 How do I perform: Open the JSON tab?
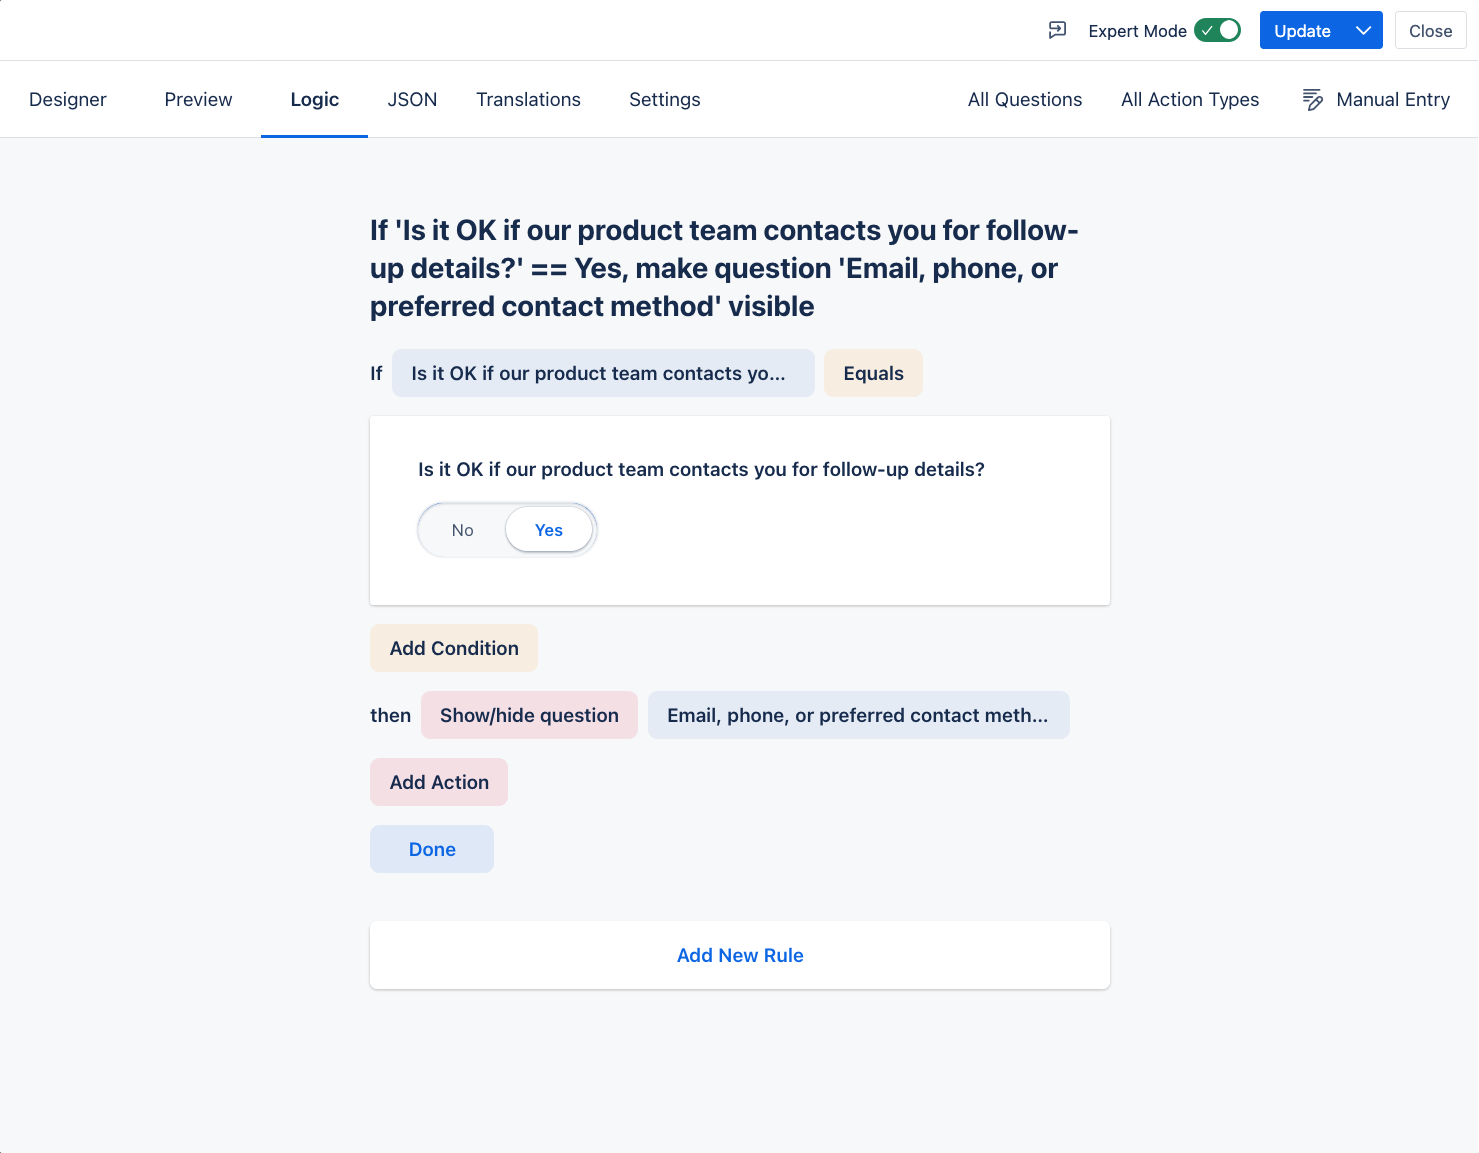(412, 100)
